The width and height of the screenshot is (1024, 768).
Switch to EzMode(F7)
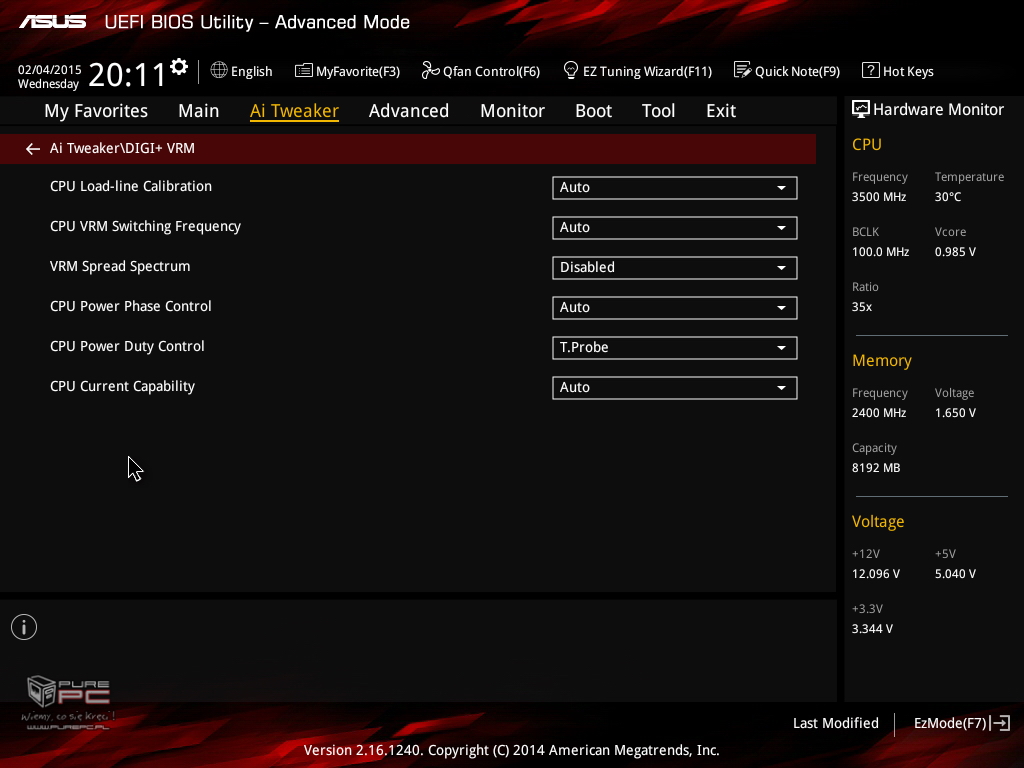(x=962, y=723)
